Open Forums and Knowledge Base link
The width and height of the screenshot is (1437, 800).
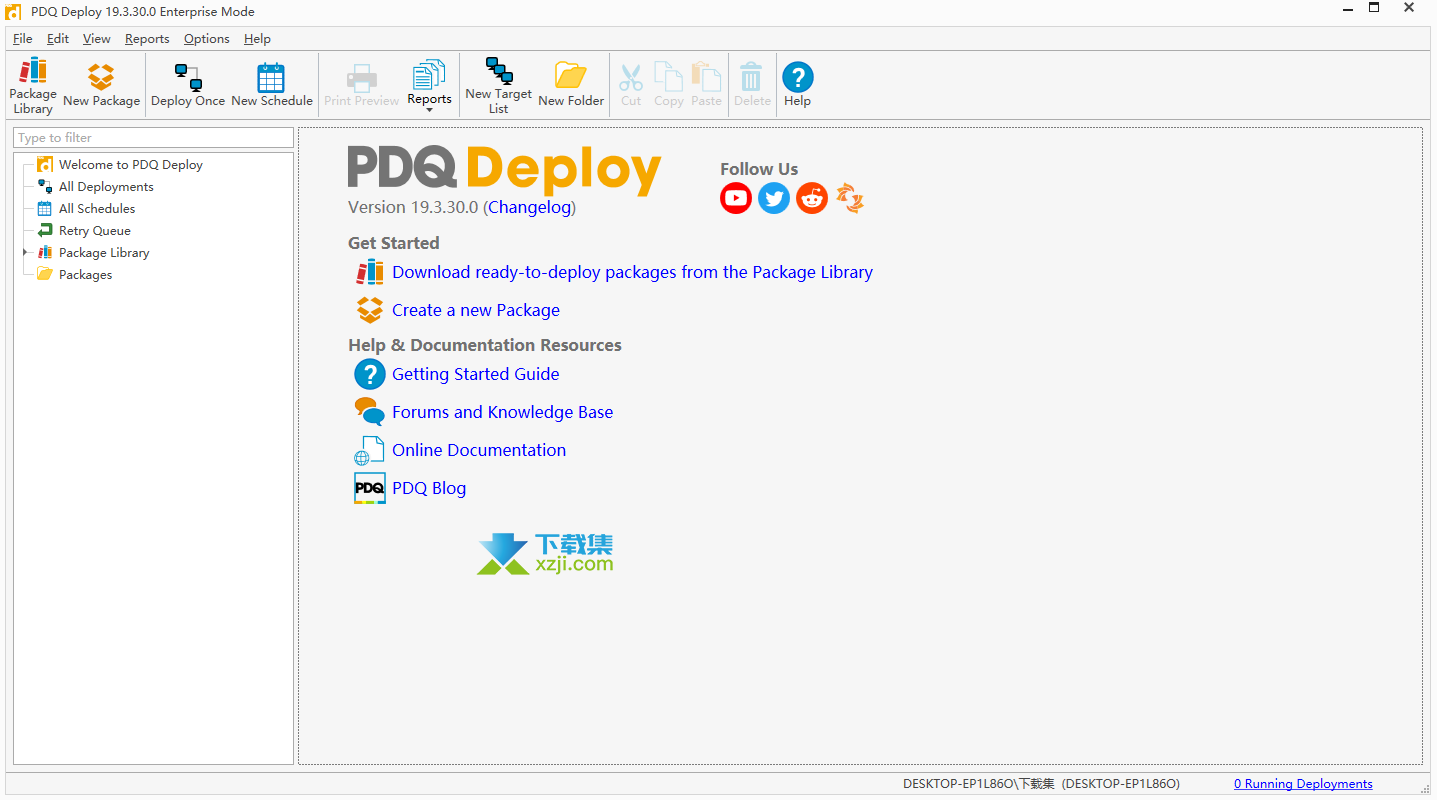[x=503, y=412]
